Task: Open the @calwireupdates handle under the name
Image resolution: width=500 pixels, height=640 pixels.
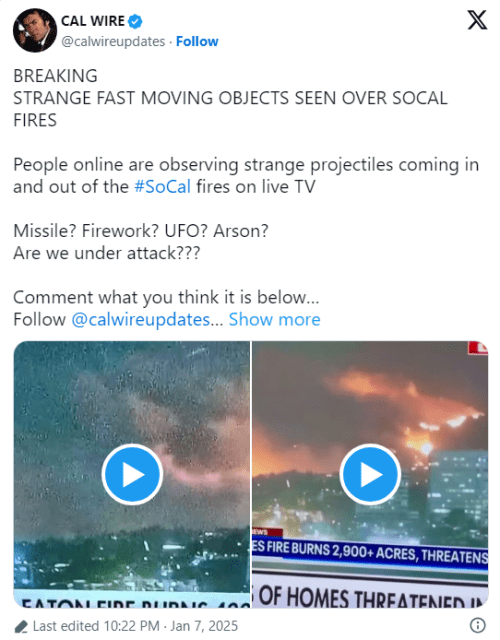Action: click(113, 41)
